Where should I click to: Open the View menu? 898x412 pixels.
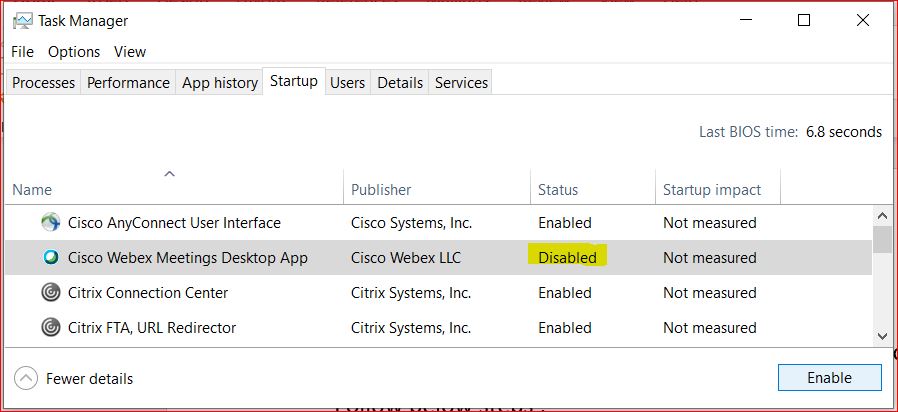pos(130,51)
